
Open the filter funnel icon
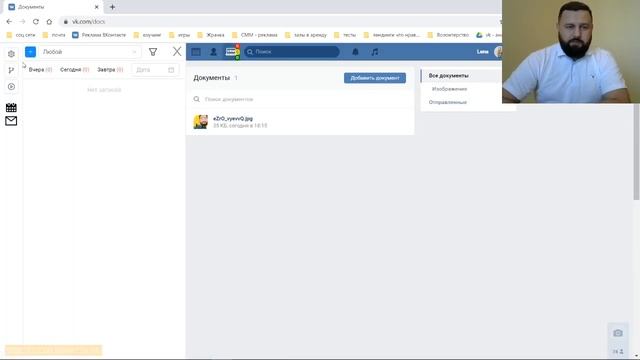pyautogui.click(x=153, y=52)
